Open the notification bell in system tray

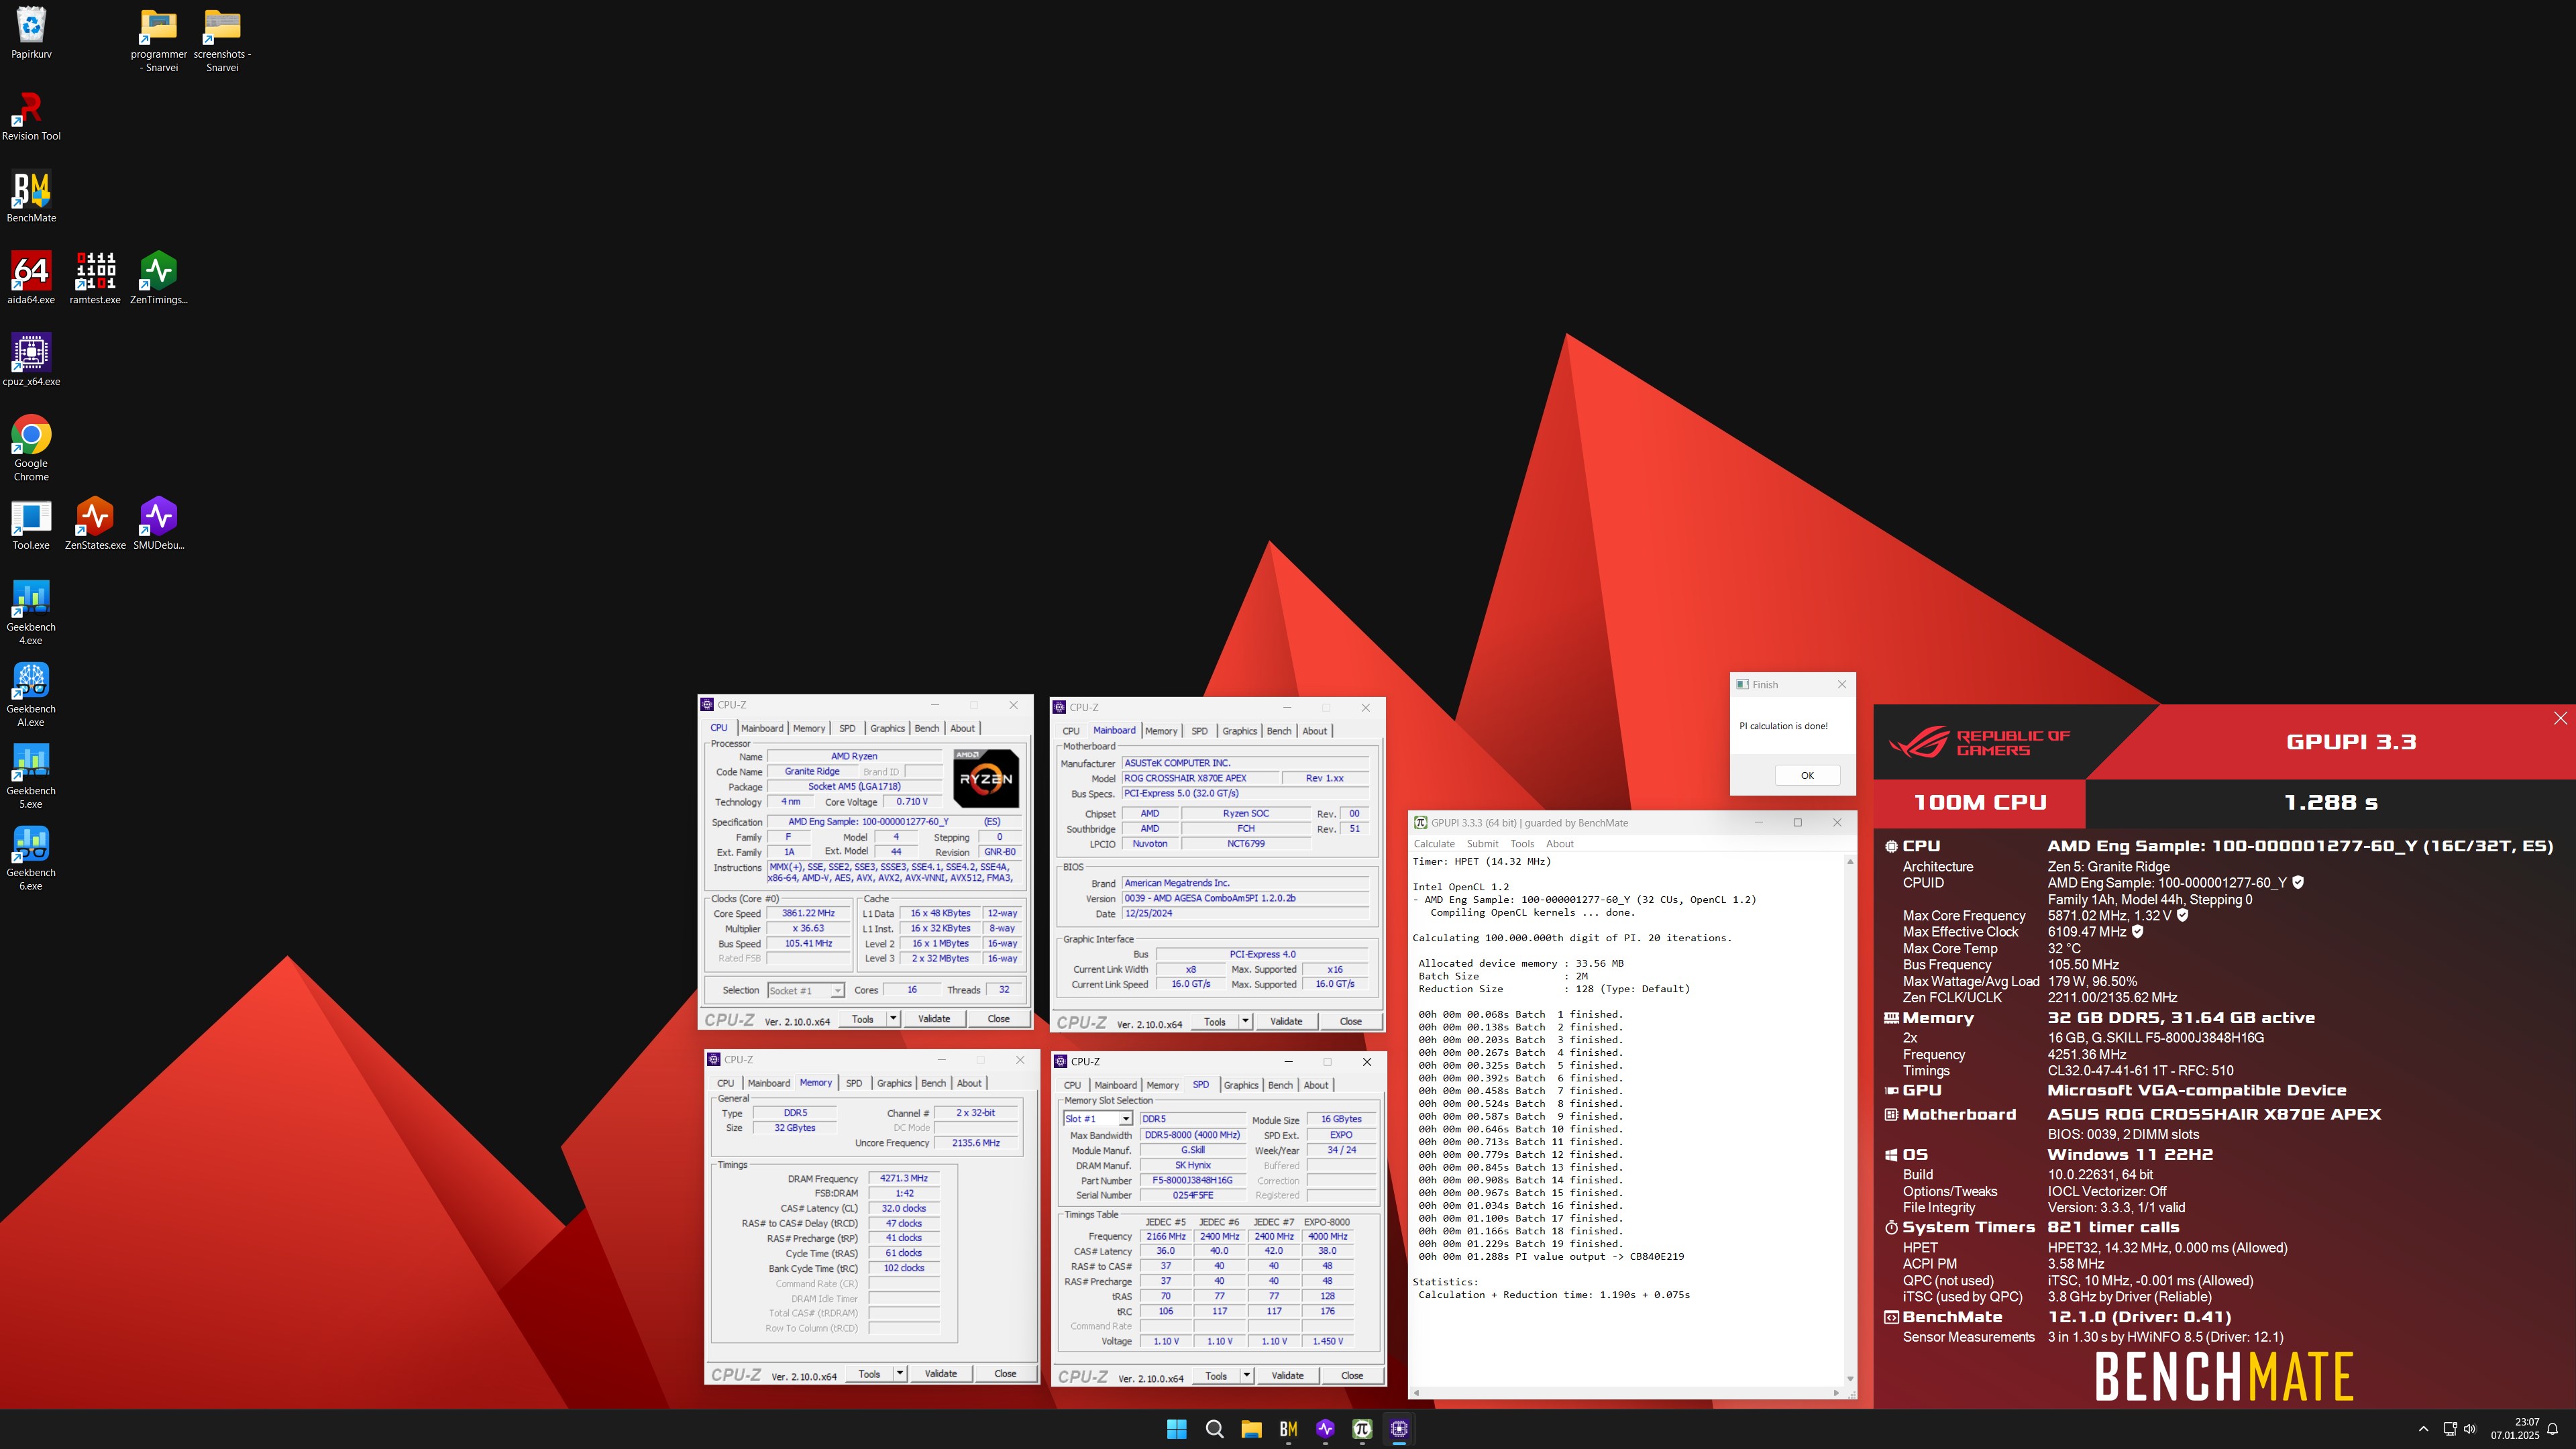click(2552, 1429)
